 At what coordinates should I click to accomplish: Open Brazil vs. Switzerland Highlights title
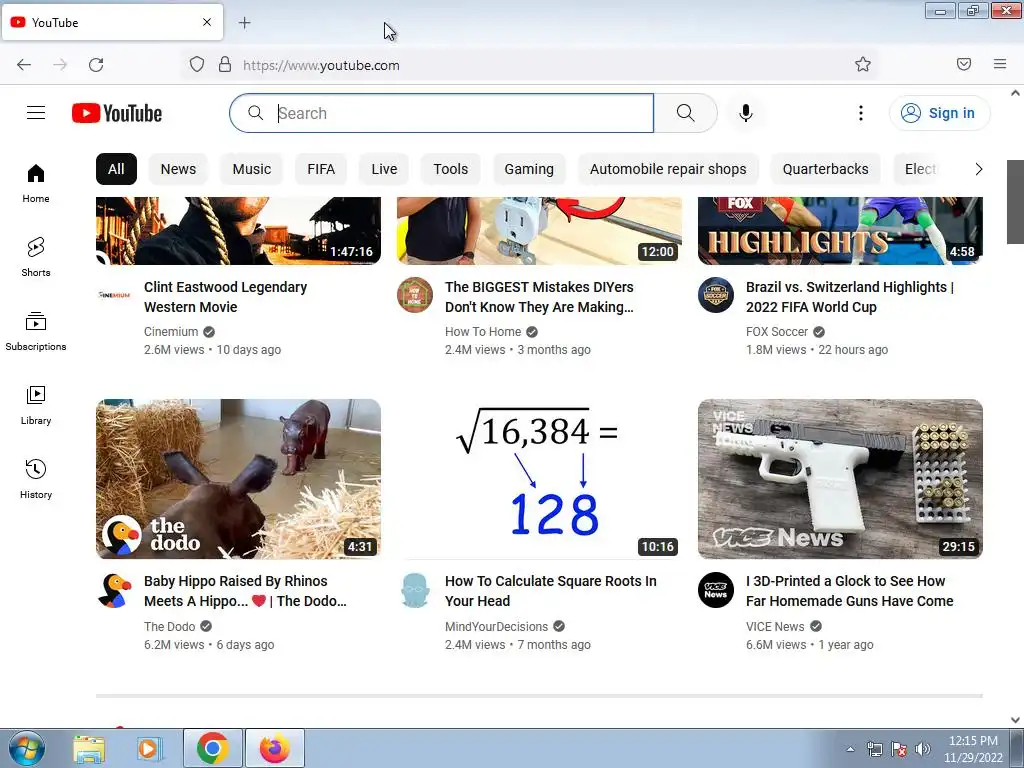[x=850, y=297]
